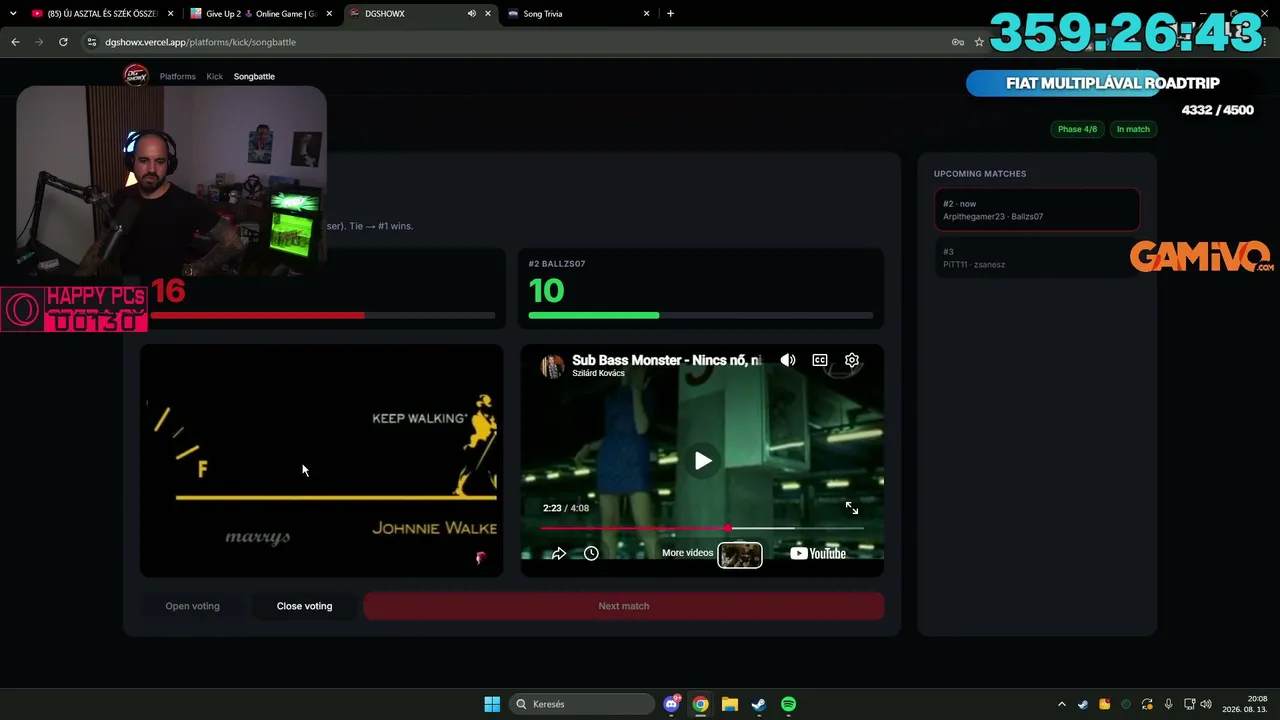Viewport: 1280px width, 720px height.
Task: Share the YouTube video via arrow icon
Action: 559,553
